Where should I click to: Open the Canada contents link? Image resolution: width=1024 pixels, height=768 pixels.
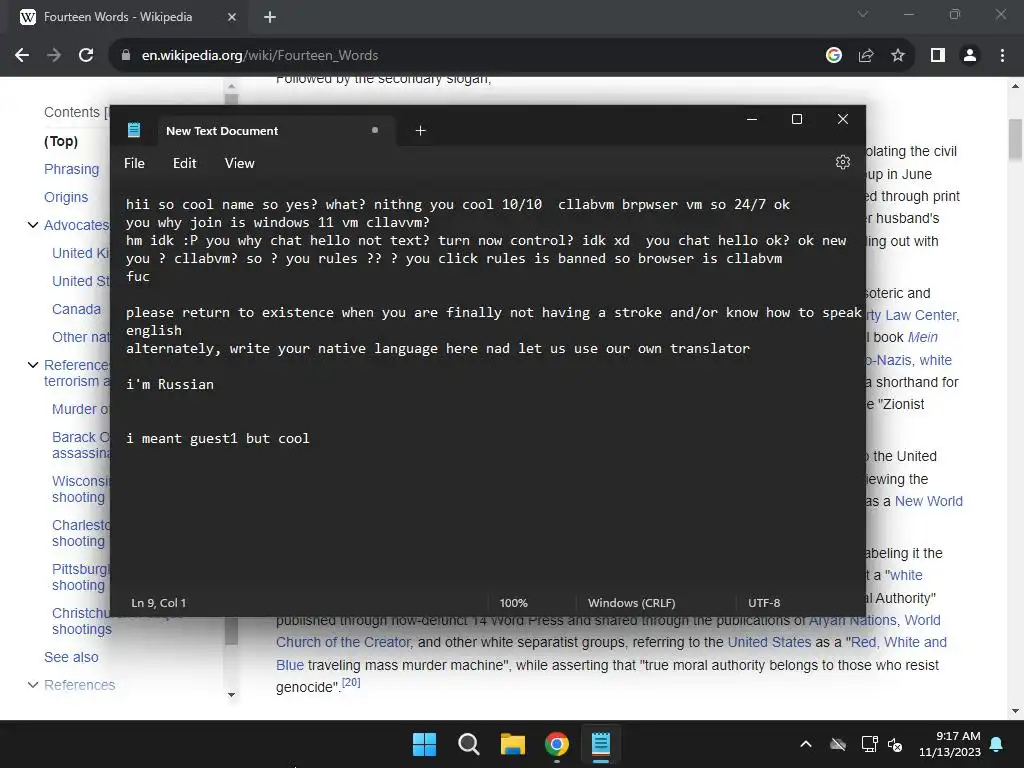76,309
